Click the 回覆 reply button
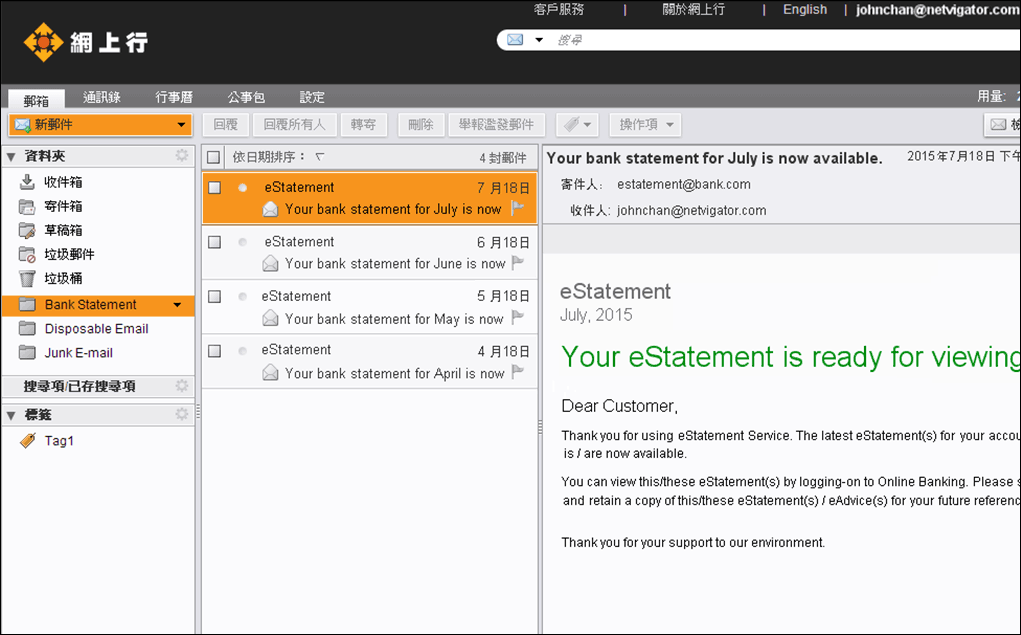1021x635 pixels. tap(226, 124)
